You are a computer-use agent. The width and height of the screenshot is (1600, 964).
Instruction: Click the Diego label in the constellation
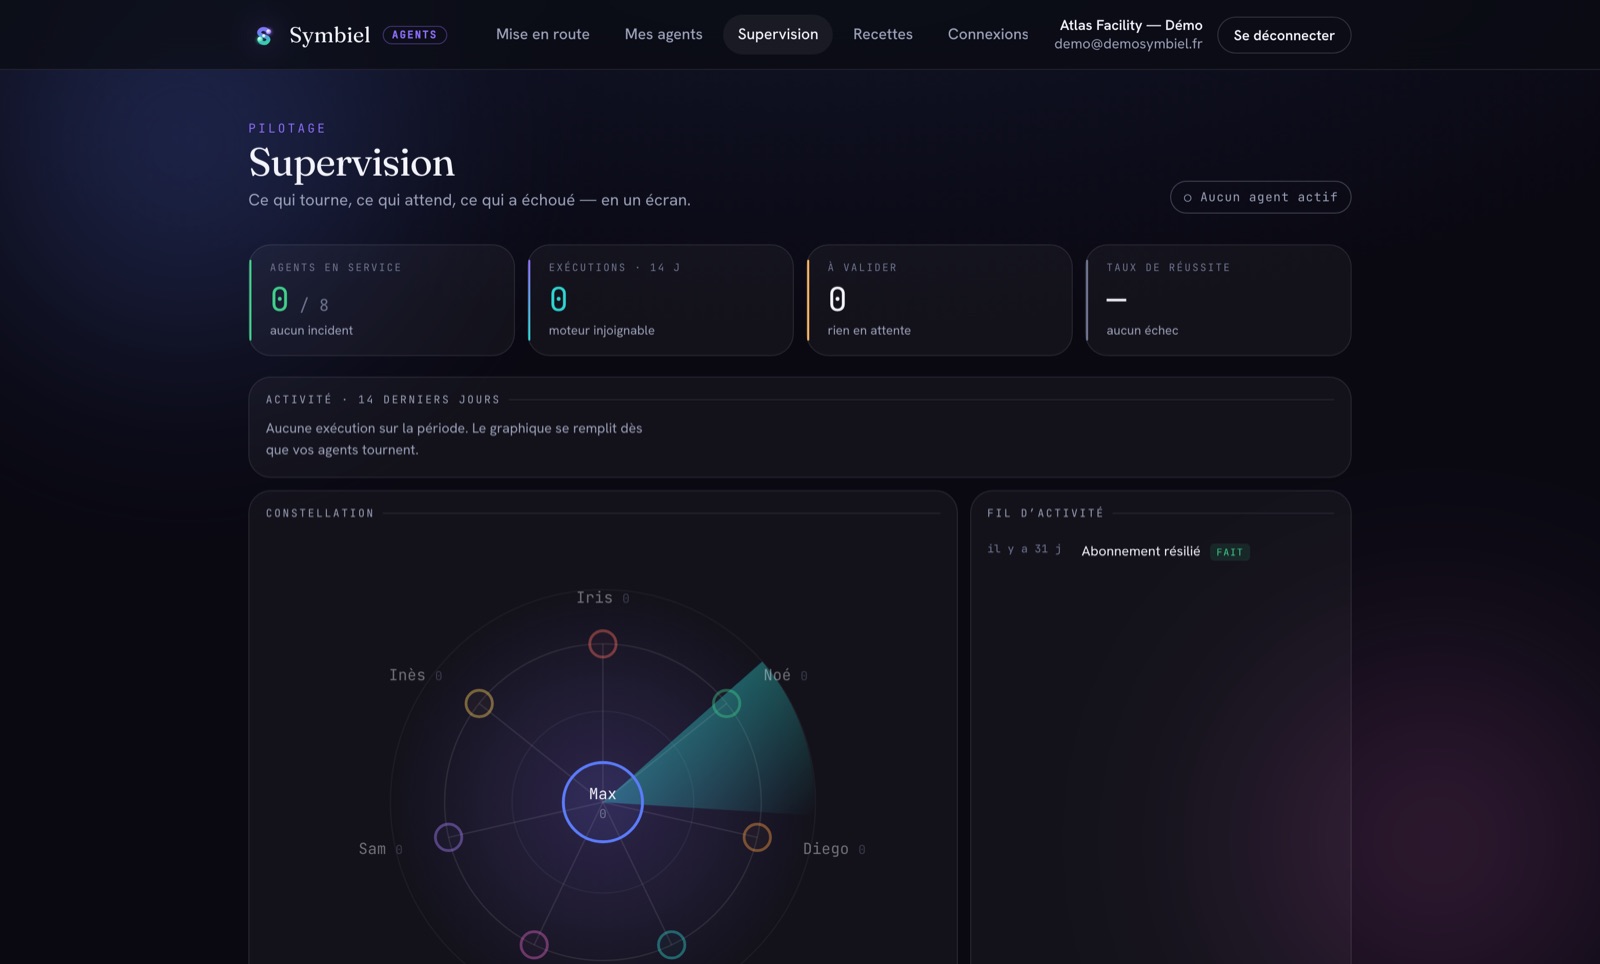(826, 849)
